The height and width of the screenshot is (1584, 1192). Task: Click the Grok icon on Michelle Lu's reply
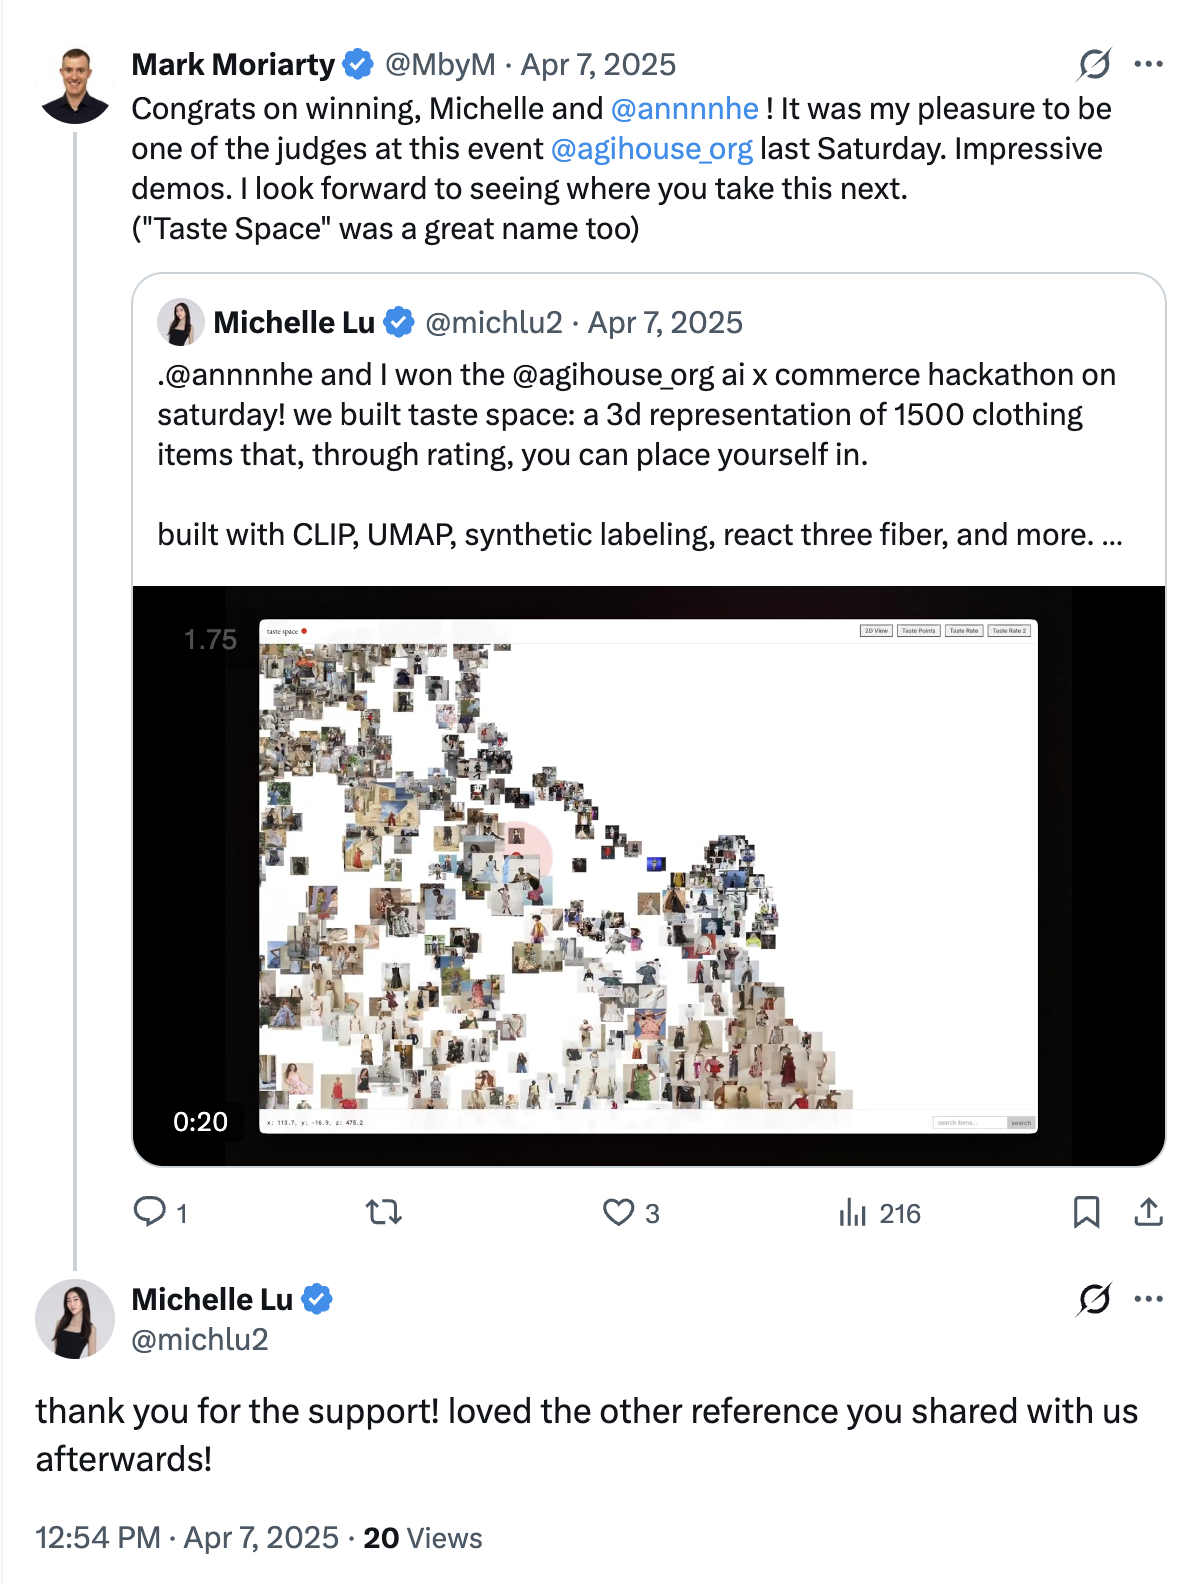pyautogui.click(x=1094, y=1299)
